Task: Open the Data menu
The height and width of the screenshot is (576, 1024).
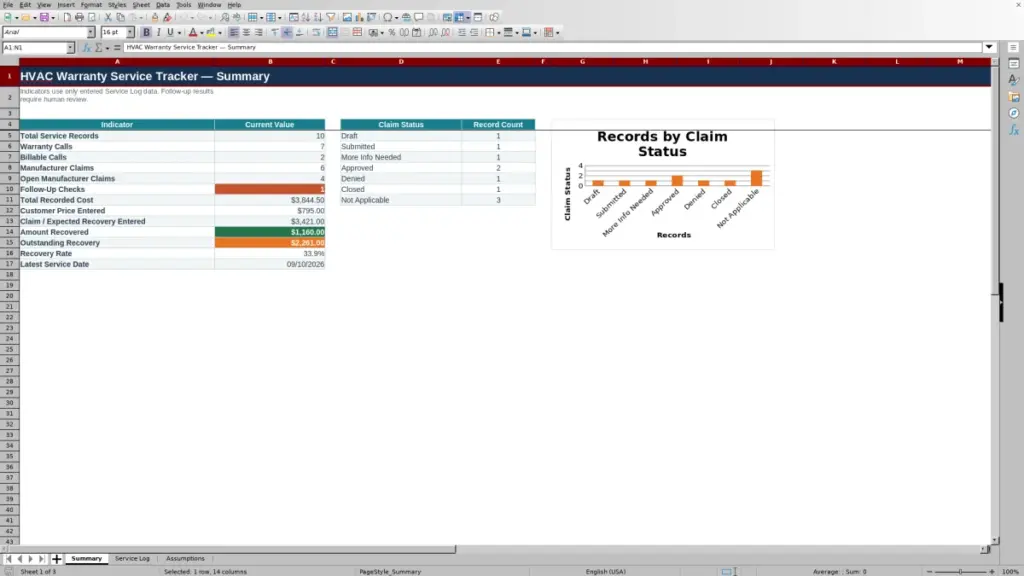Action: [x=163, y=5]
